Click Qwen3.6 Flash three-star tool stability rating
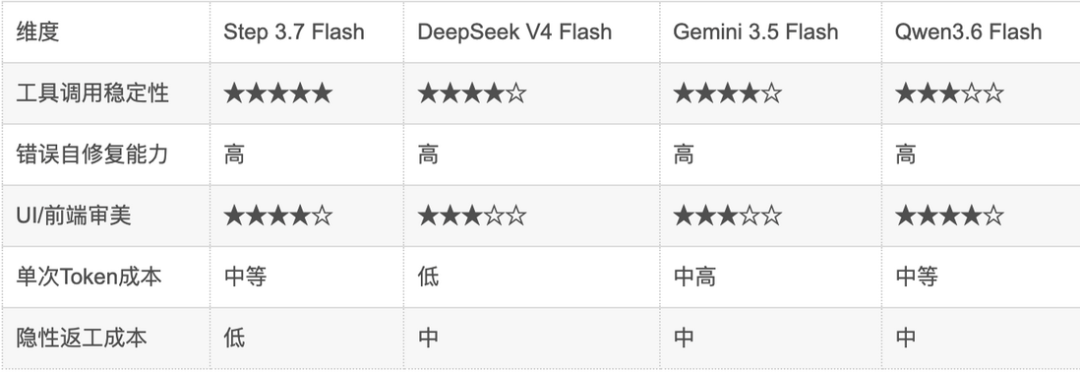 (949, 93)
